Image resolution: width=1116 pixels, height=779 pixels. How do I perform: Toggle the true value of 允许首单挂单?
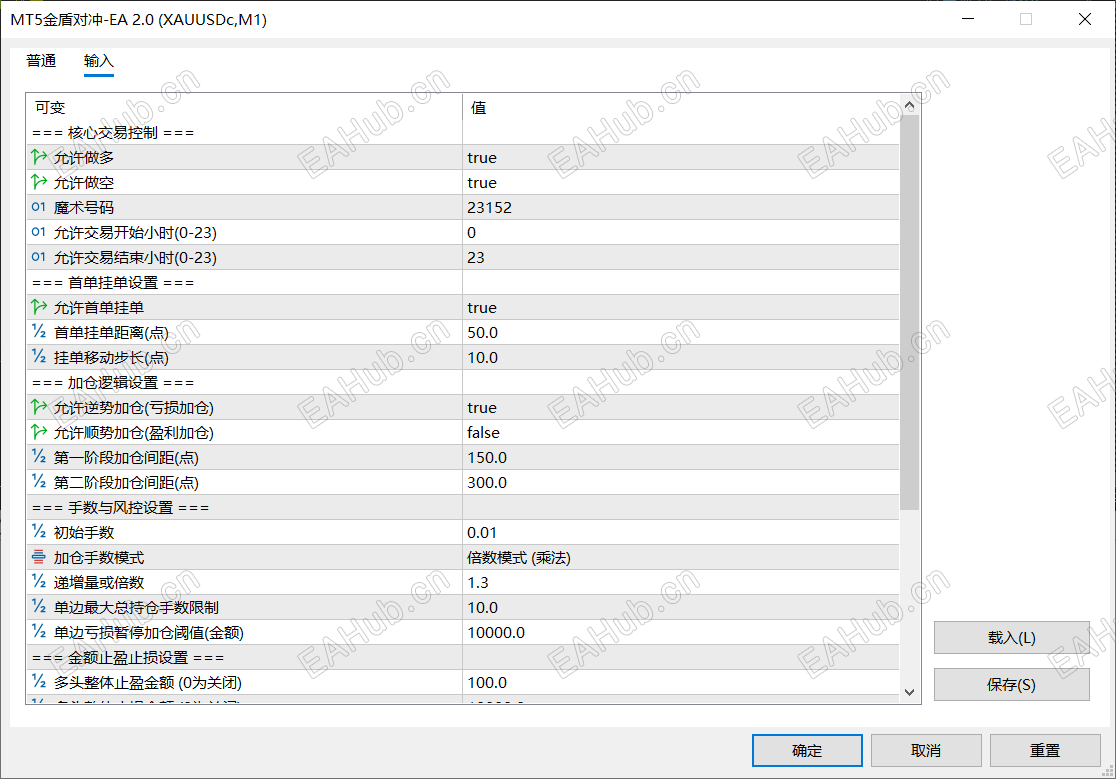click(x=680, y=307)
